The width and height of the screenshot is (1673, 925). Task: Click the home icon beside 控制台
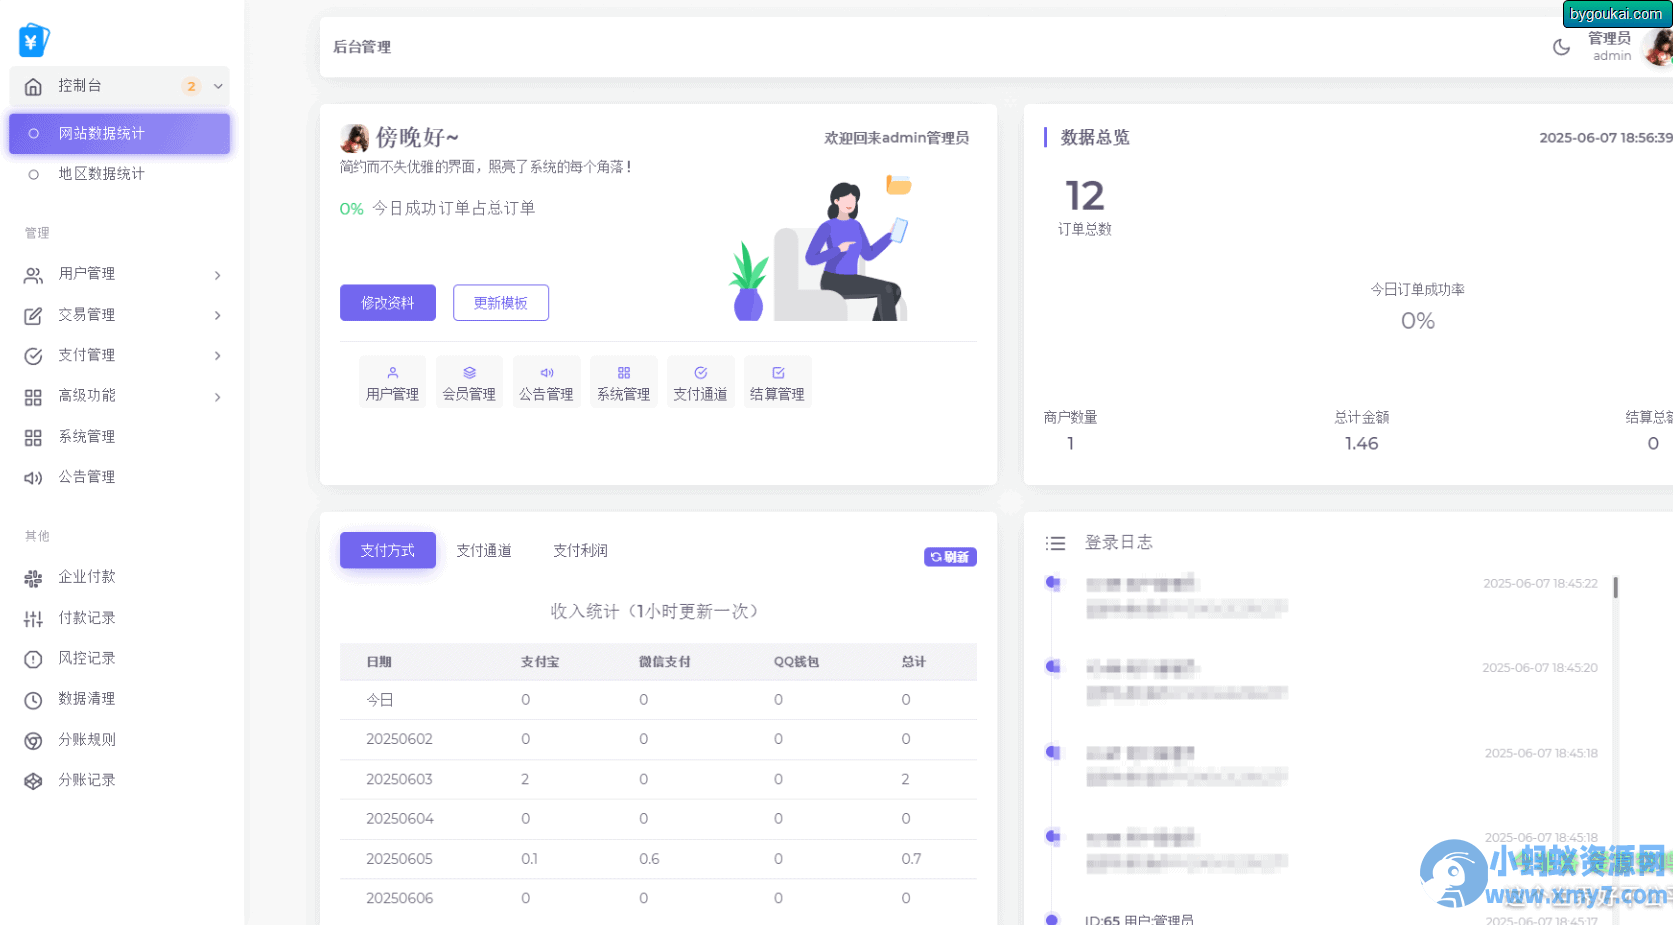click(33, 86)
